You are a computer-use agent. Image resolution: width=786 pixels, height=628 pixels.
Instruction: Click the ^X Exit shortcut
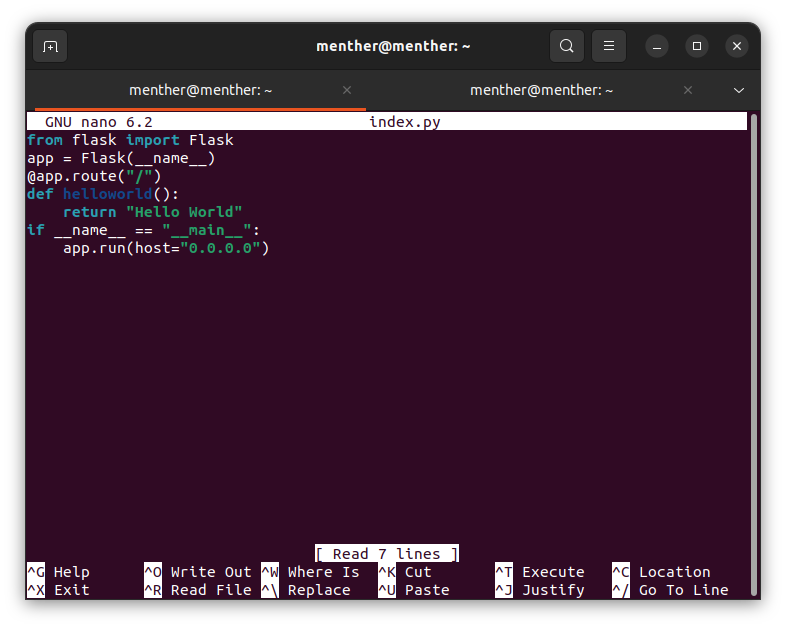(x=58, y=590)
